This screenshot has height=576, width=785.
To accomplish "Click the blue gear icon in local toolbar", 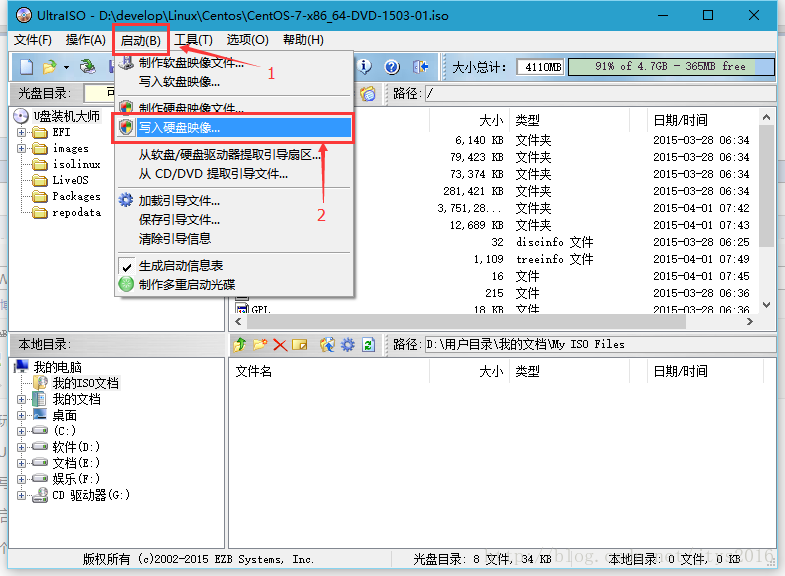I will [x=348, y=344].
